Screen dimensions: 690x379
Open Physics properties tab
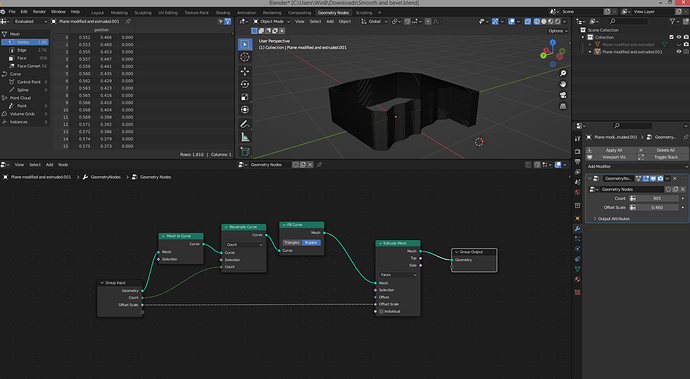577,249
